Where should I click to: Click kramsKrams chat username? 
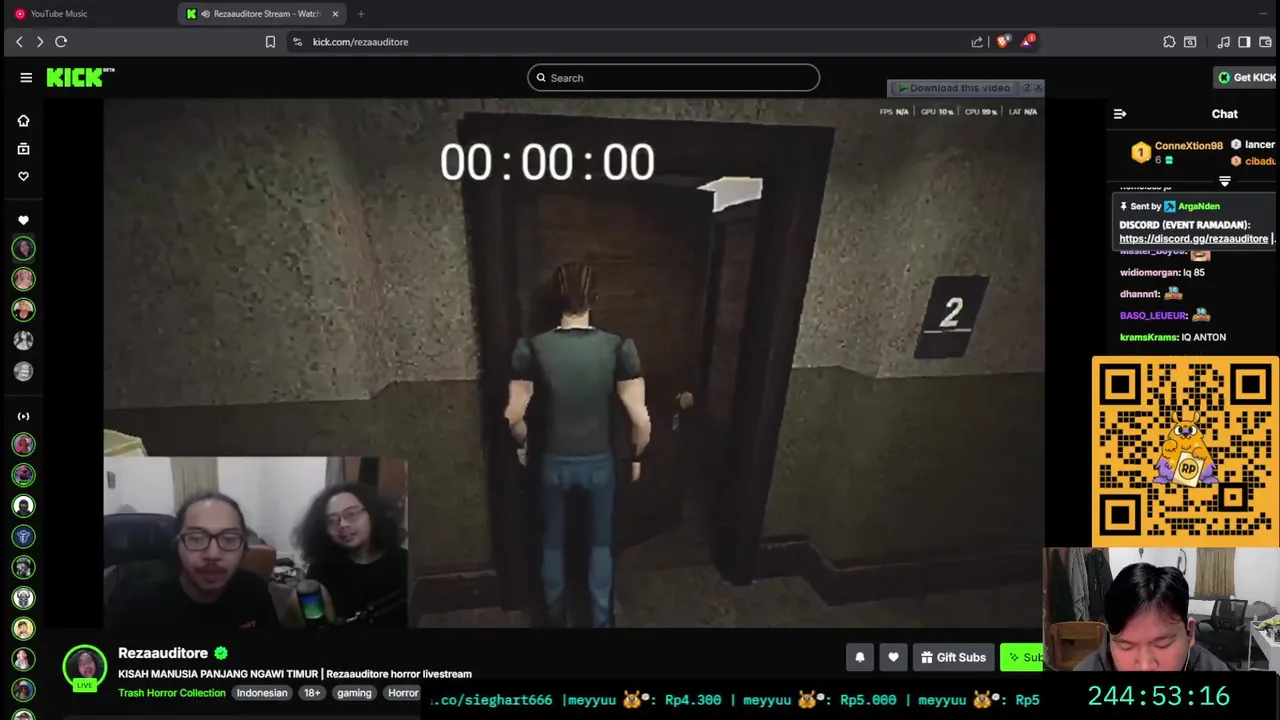[1149, 337]
